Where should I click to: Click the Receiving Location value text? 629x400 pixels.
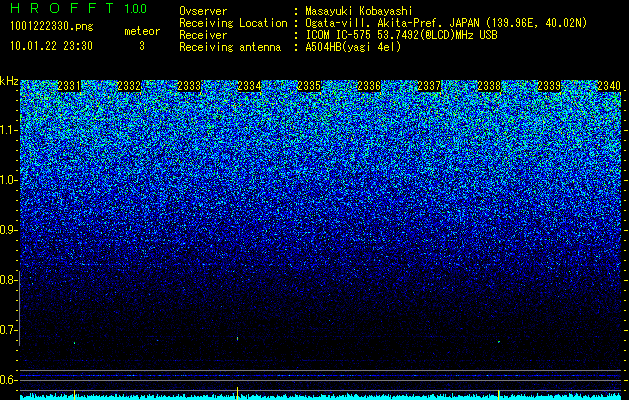(x=446, y=23)
